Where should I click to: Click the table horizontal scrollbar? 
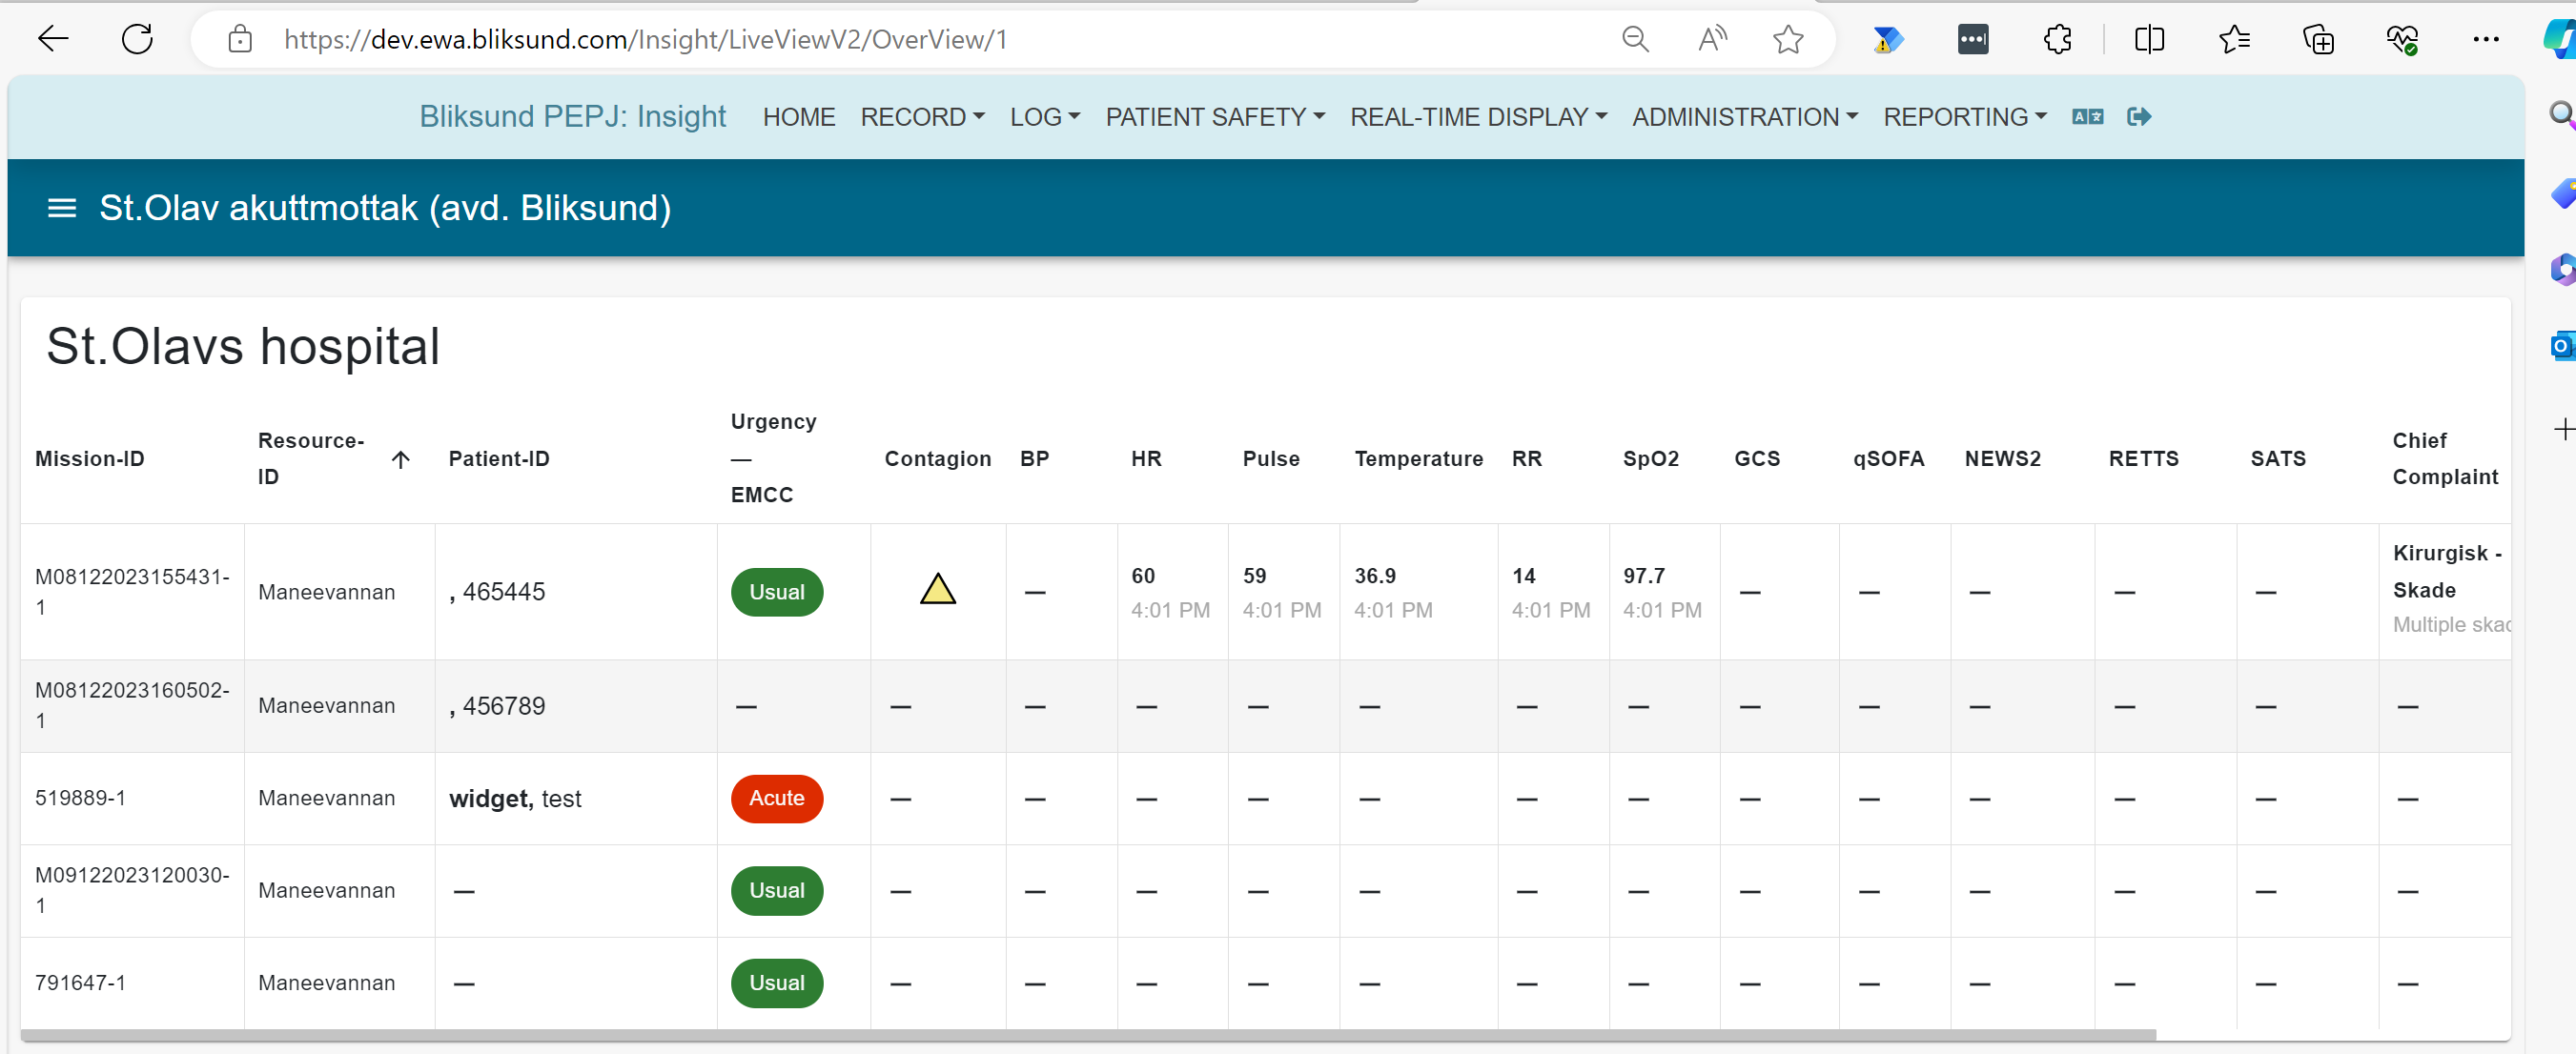click(1088, 1035)
